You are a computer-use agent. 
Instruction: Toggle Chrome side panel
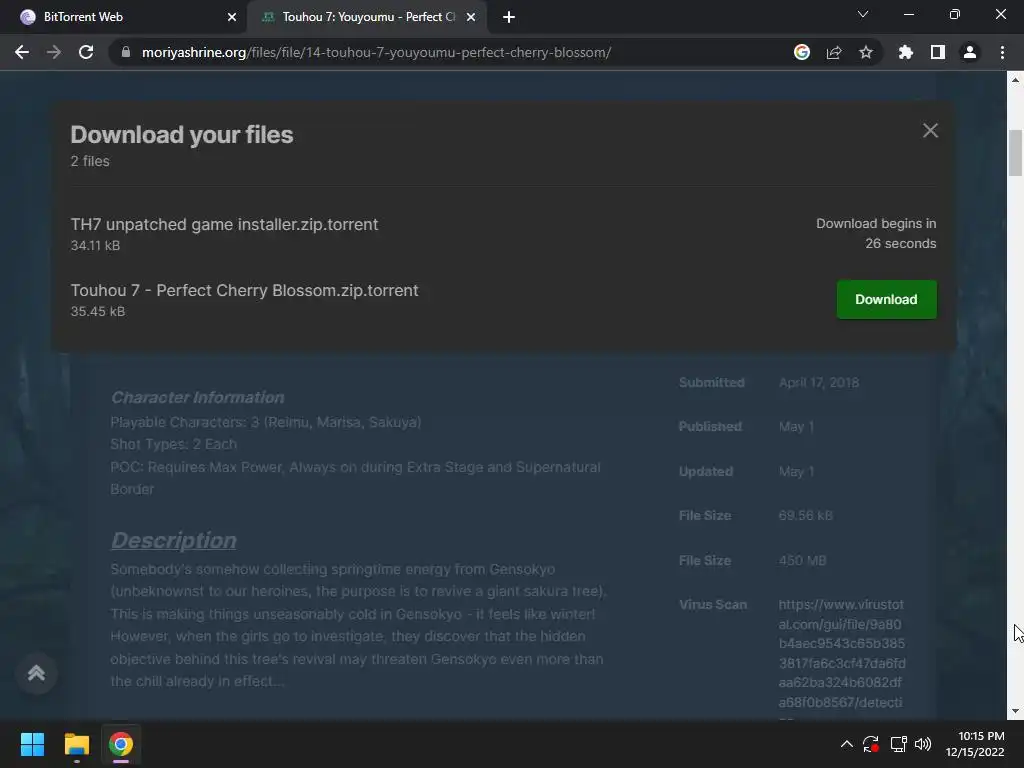tap(937, 52)
